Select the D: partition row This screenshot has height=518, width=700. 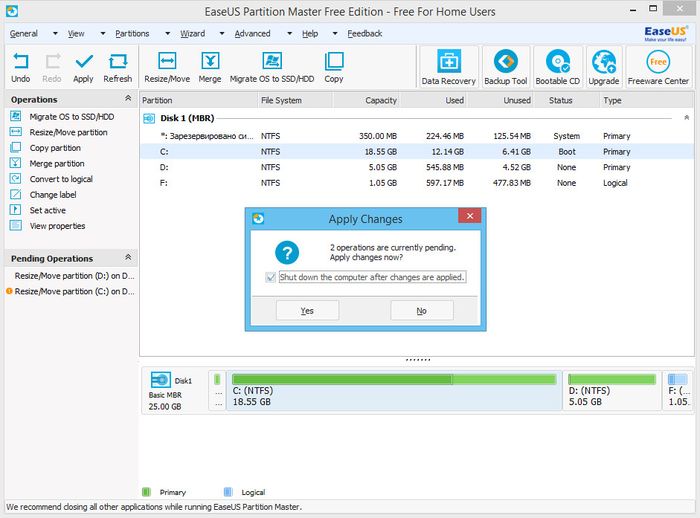tap(417, 167)
